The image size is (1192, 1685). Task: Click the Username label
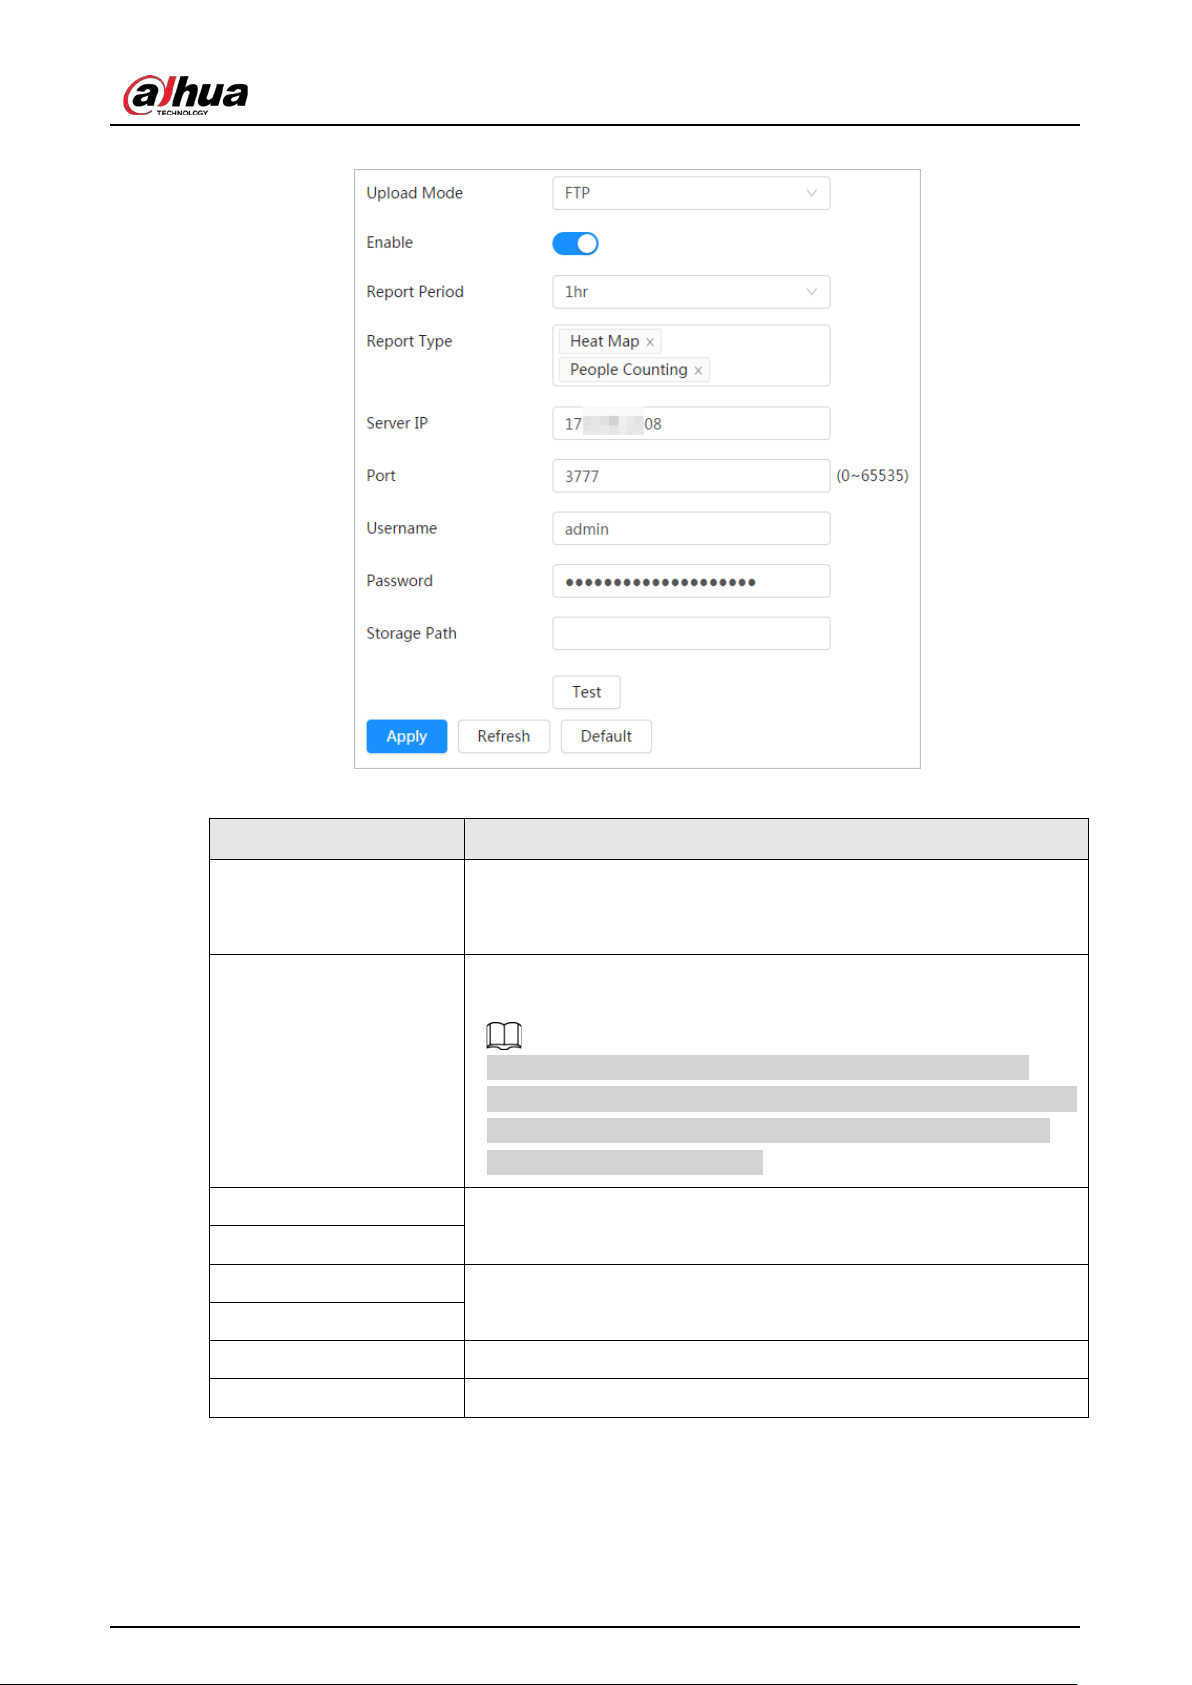coord(401,528)
